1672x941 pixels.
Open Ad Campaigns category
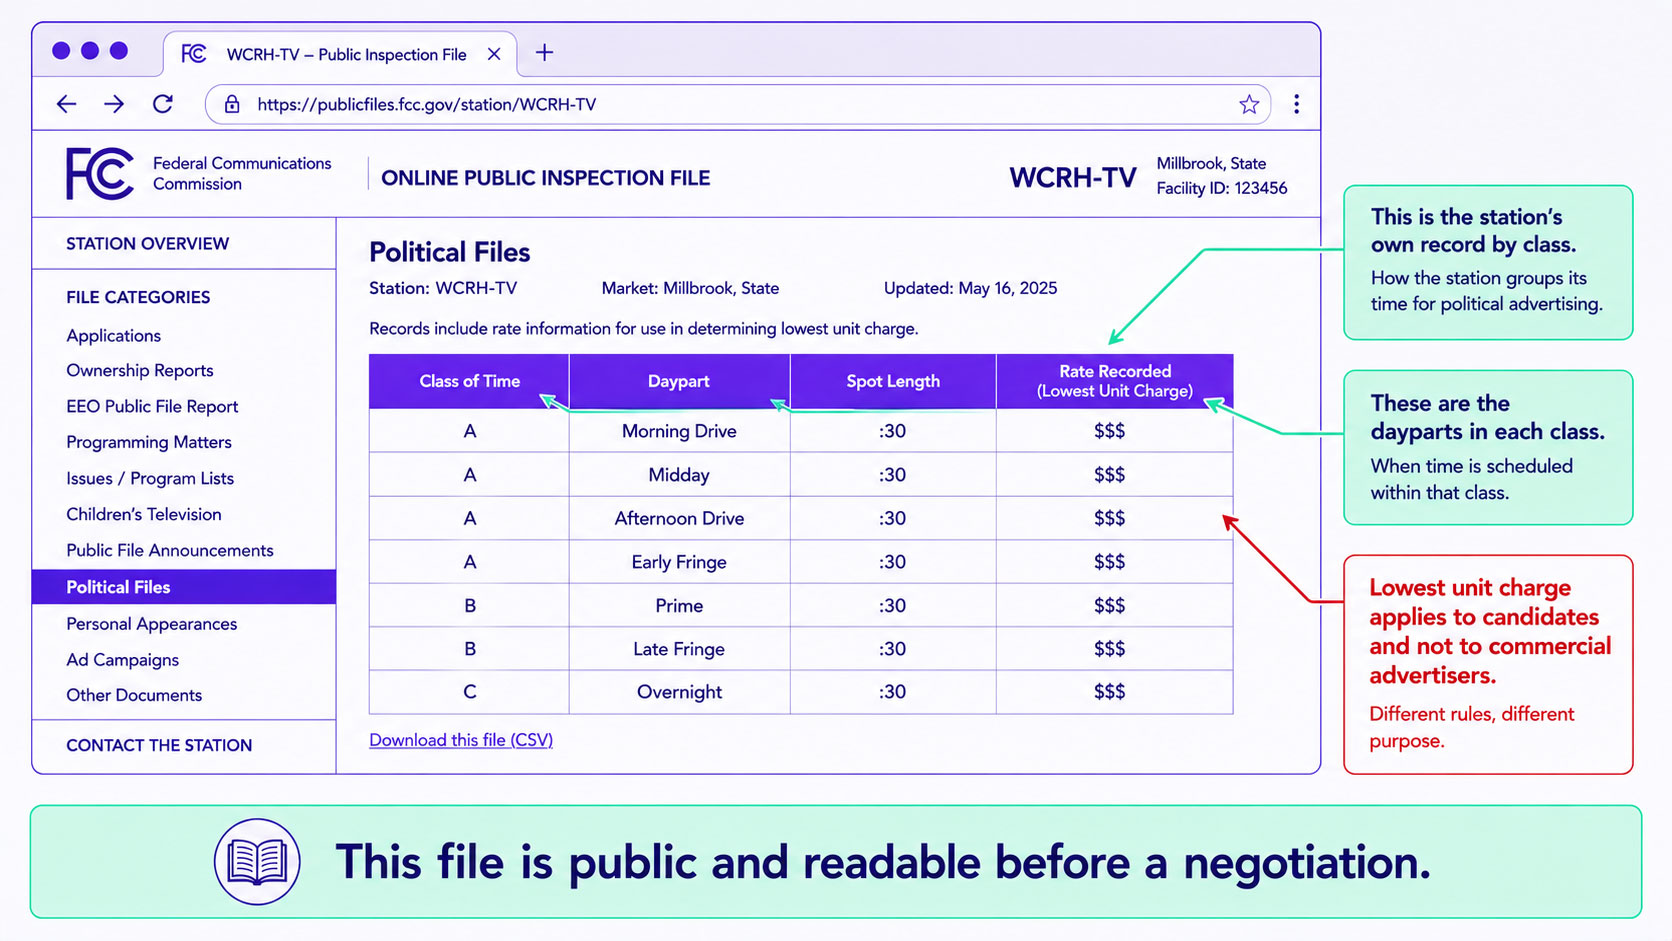123,660
